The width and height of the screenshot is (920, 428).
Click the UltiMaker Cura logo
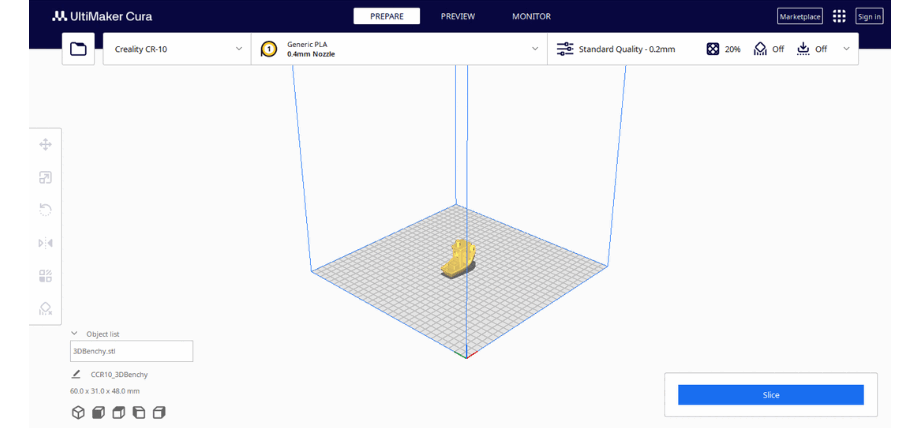[x=102, y=16]
